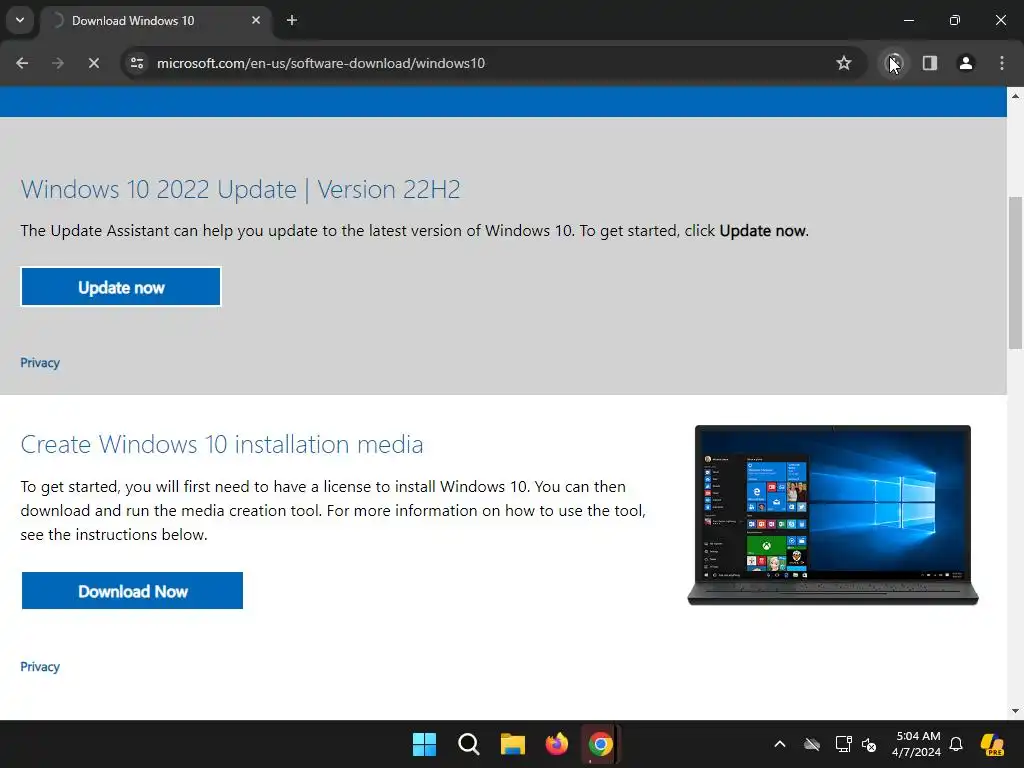The width and height of the screenshot is (1024, 768).
Task: Launch Firefox from the taskbar
Action: point(556,744)
